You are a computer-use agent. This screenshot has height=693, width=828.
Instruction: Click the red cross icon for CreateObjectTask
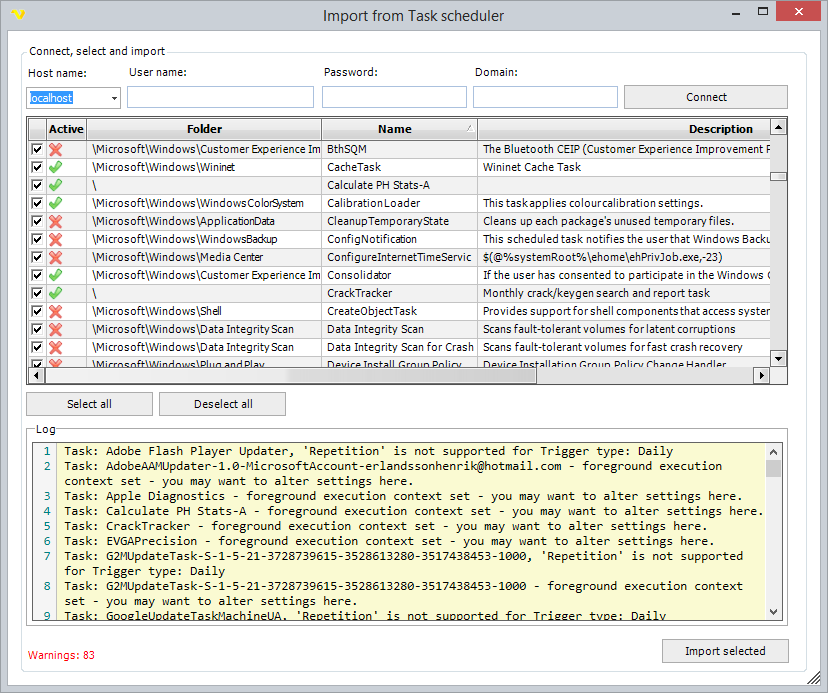tap(58, 311)
